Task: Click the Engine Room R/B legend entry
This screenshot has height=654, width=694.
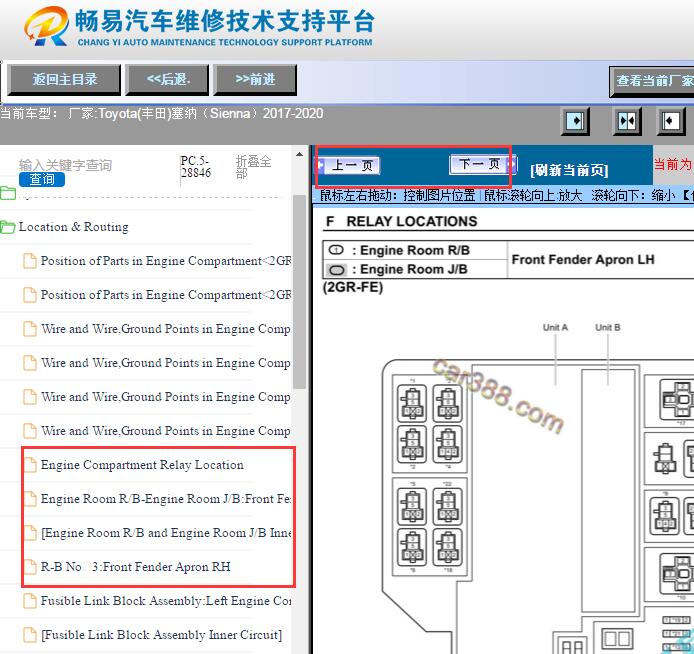Action: pos(399,250)
